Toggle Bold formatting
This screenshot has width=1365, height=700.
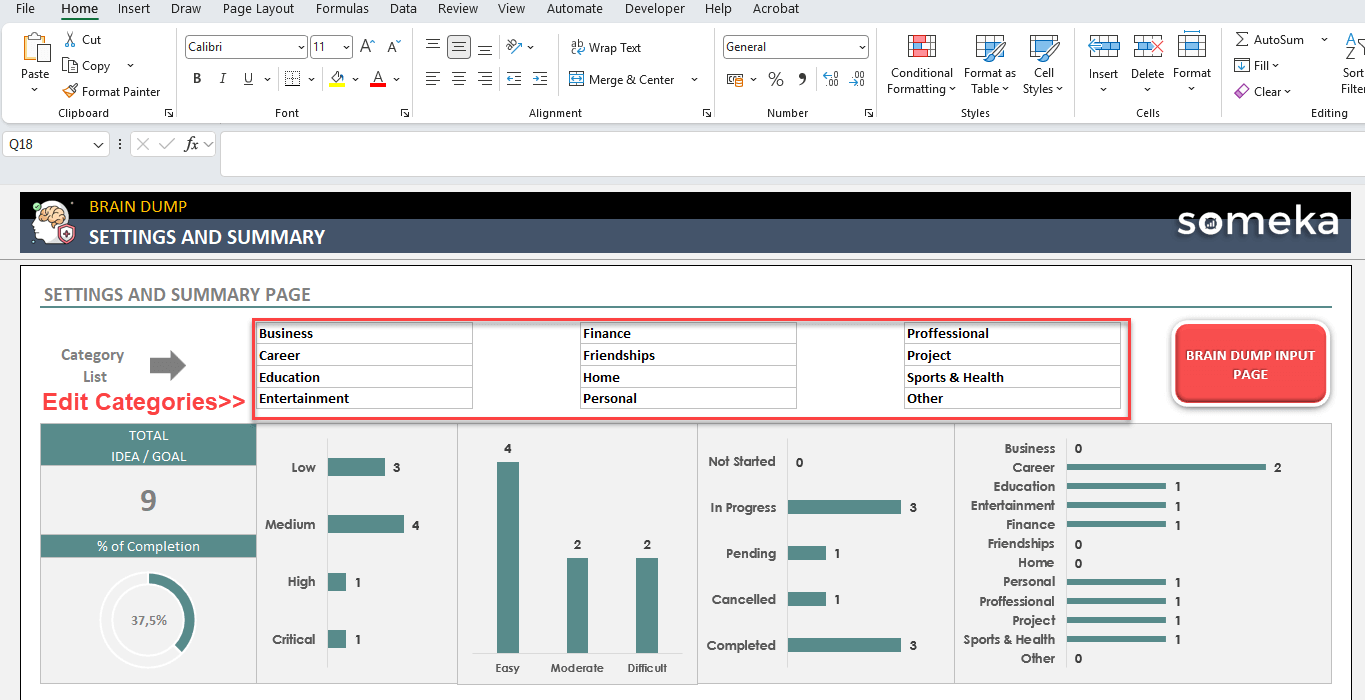click(197, 79)
